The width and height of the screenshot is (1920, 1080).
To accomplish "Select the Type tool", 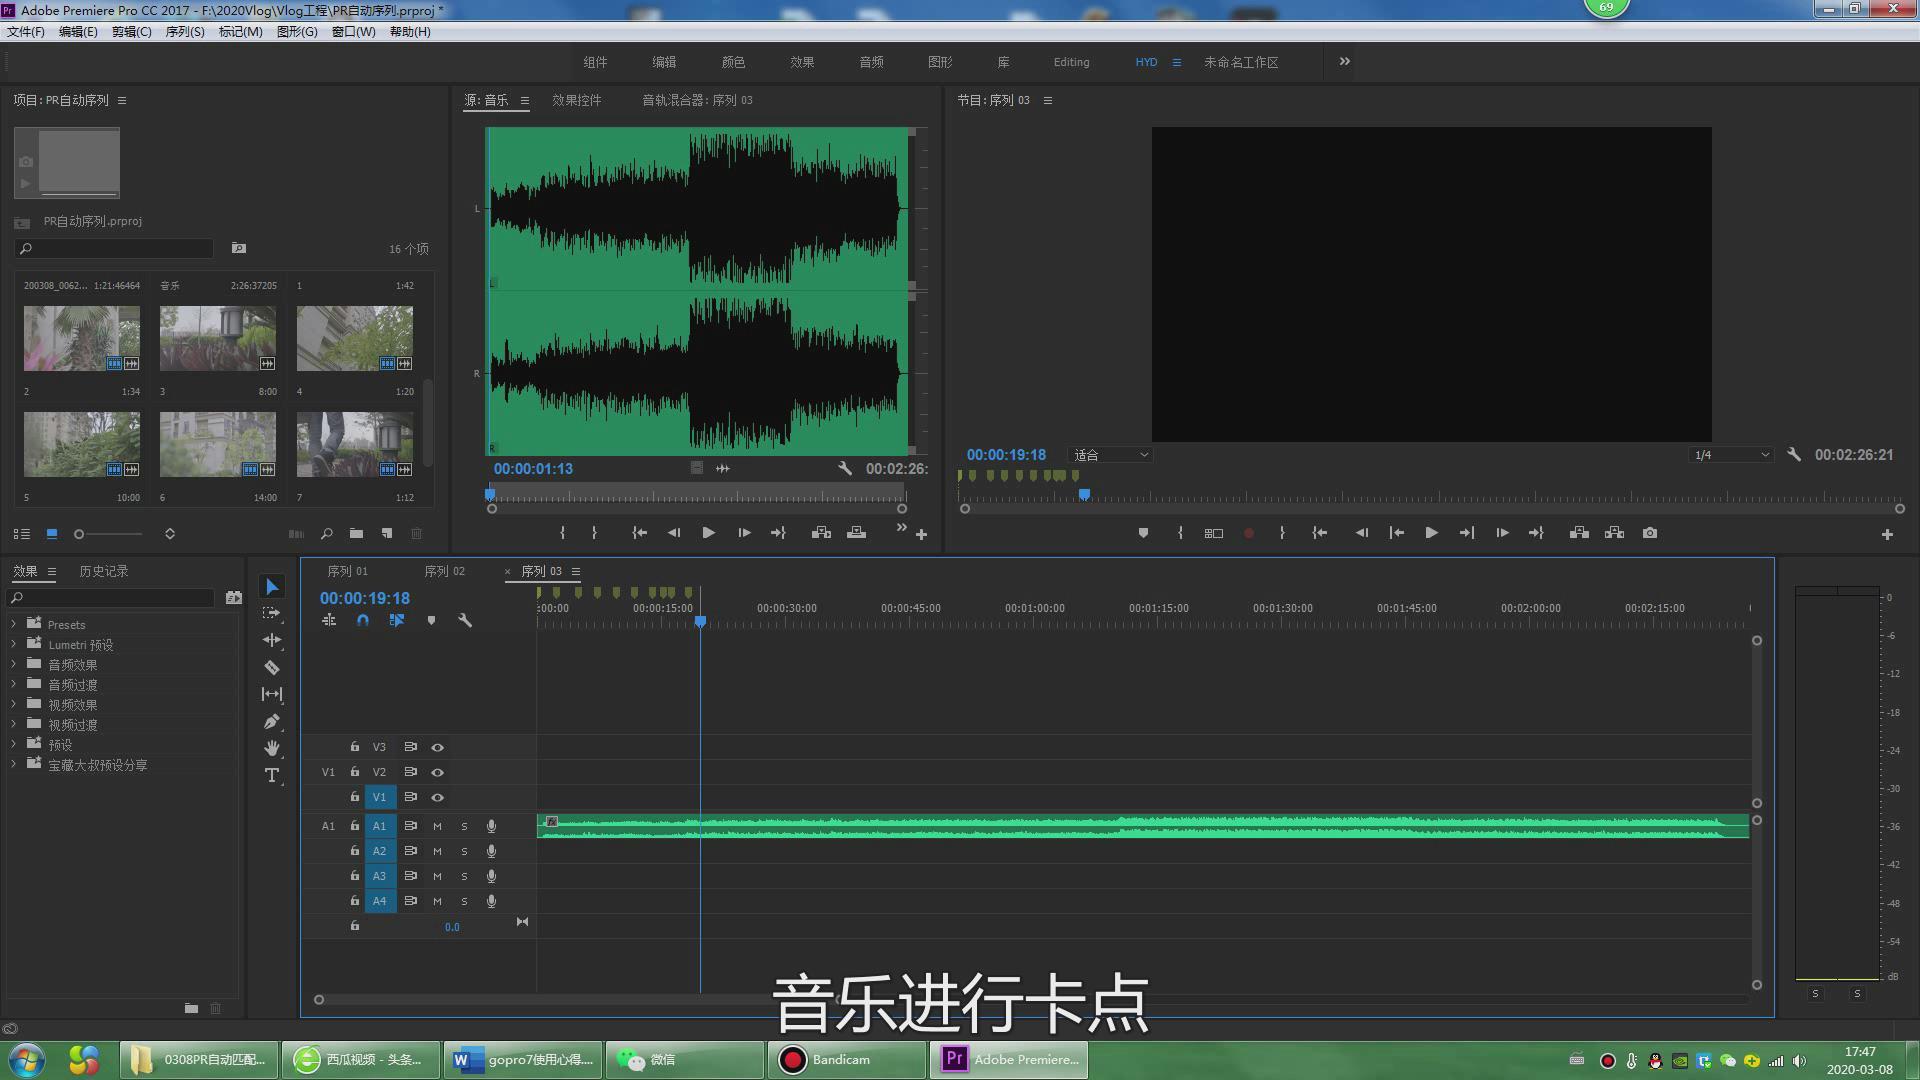I will tap(271, 775).
